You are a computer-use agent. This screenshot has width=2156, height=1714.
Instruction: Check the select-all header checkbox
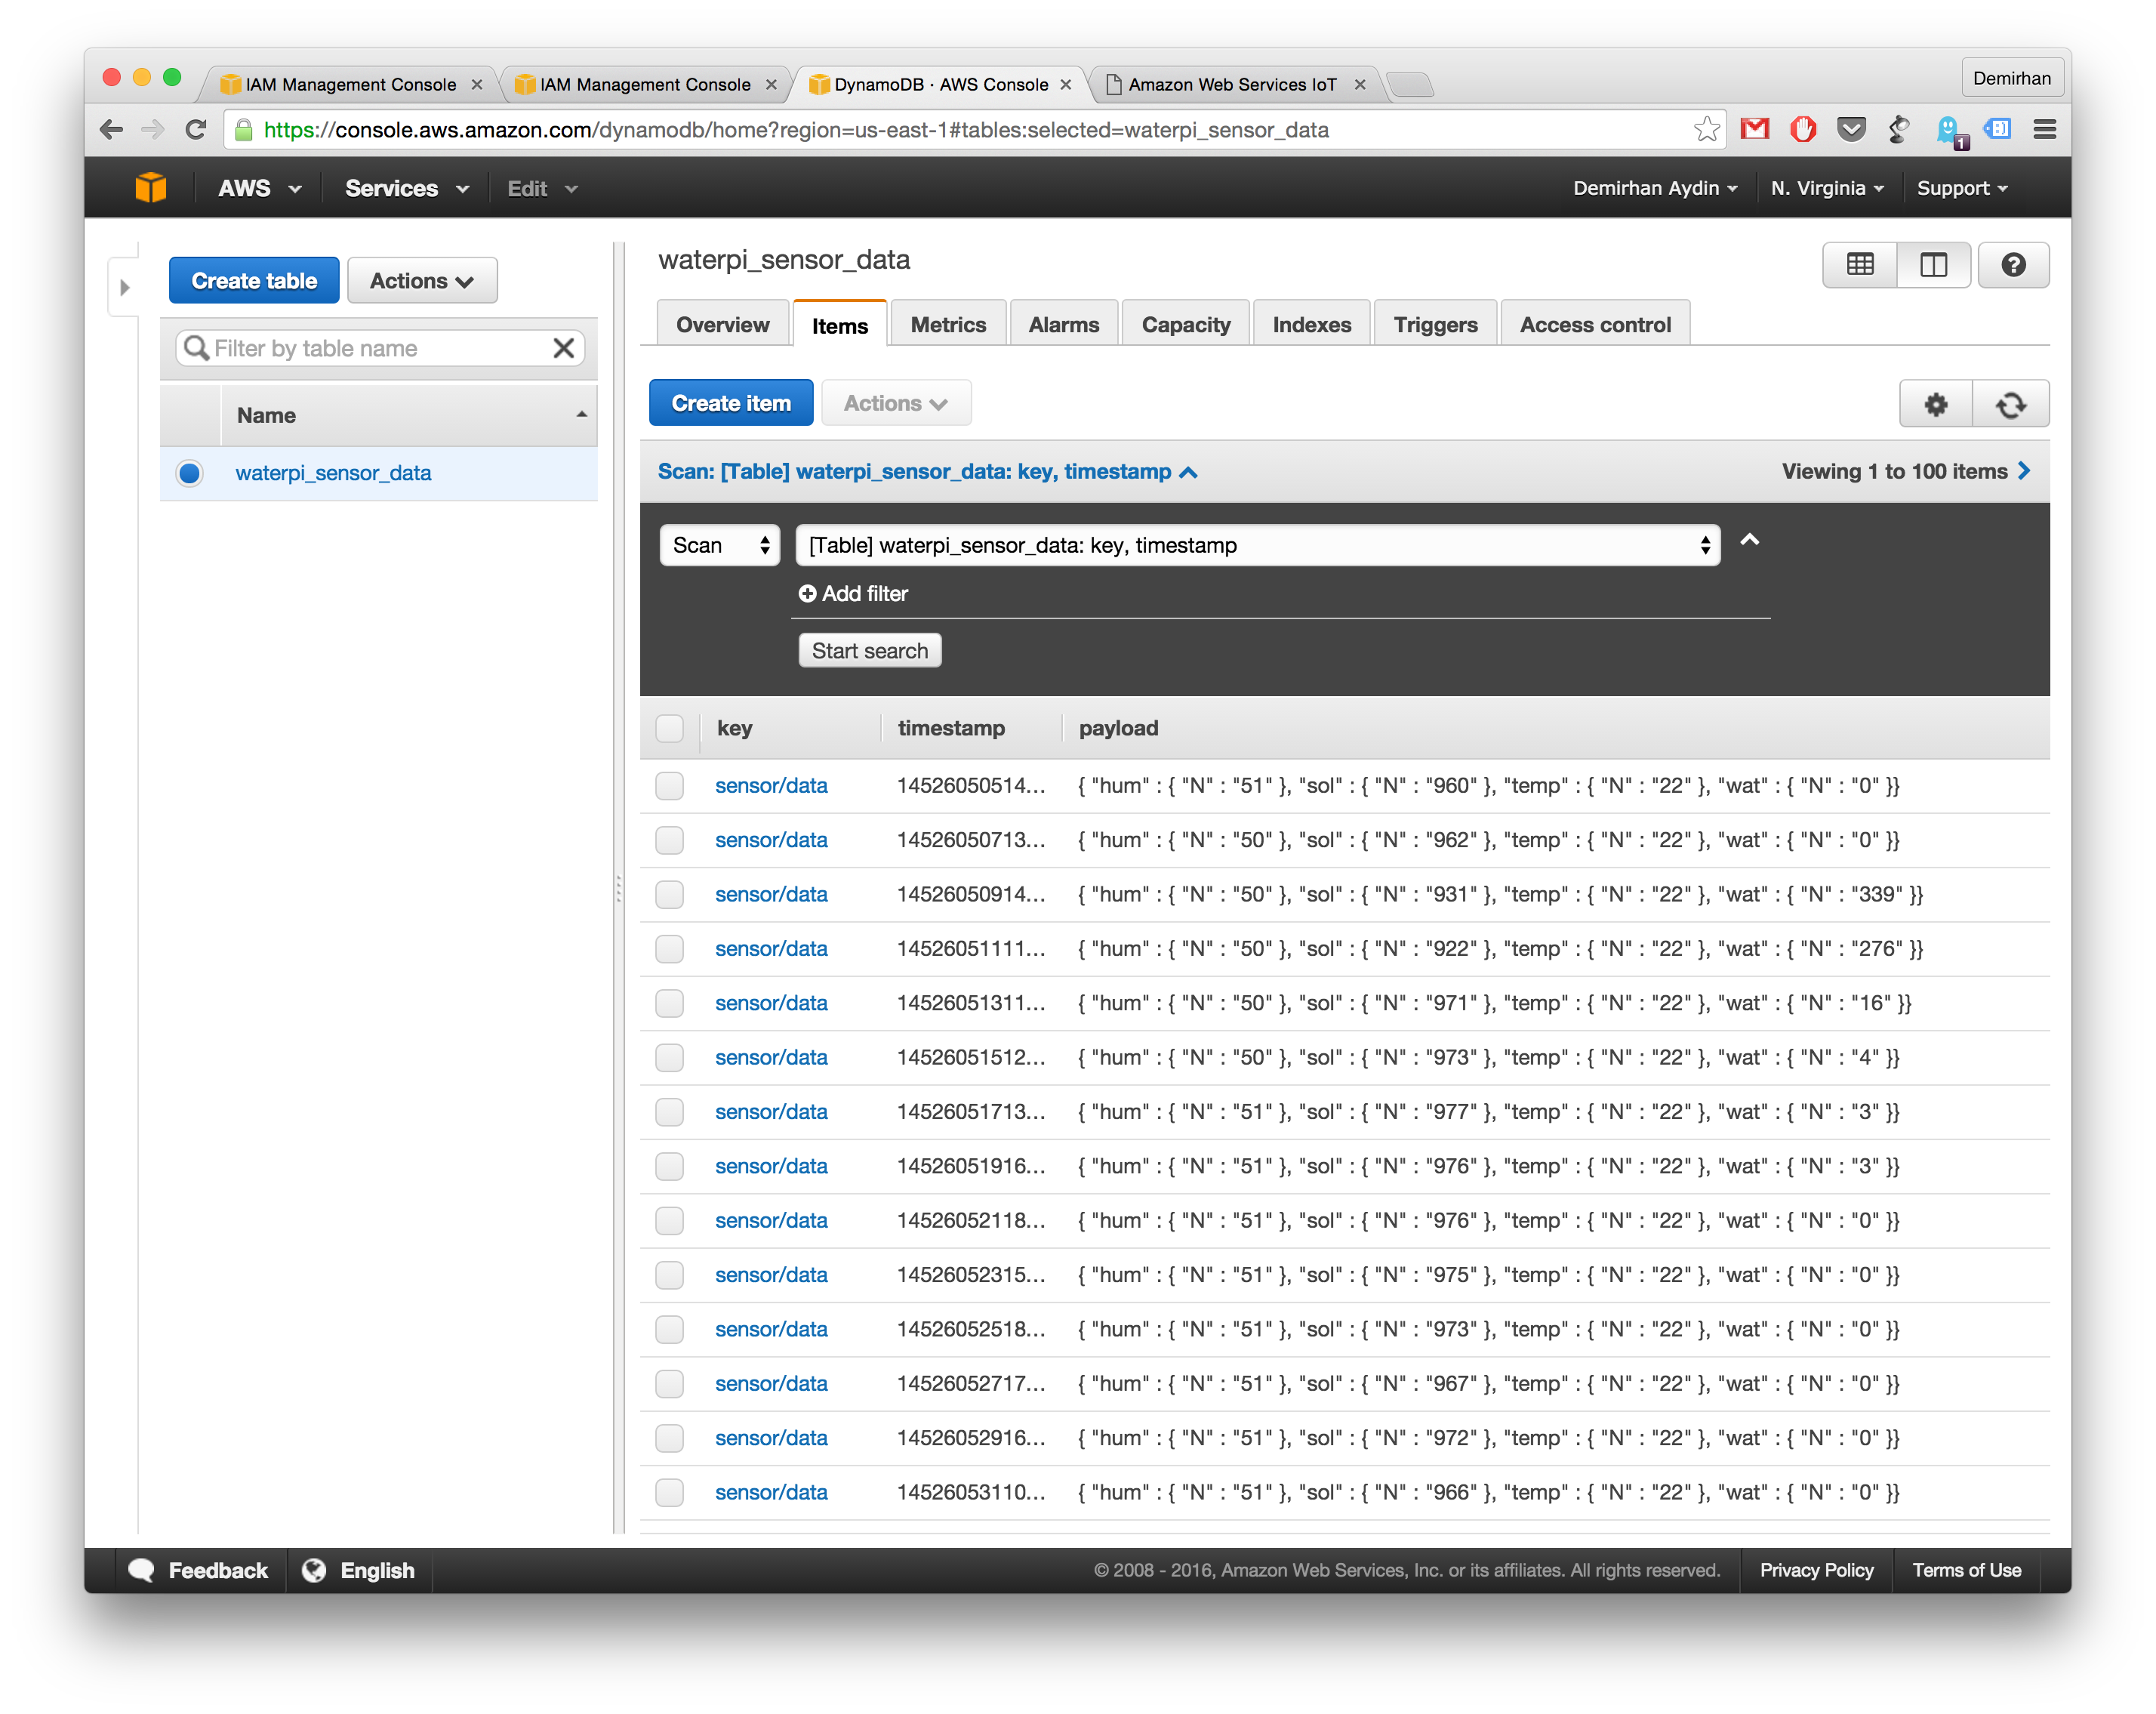(x=669, y=728)
